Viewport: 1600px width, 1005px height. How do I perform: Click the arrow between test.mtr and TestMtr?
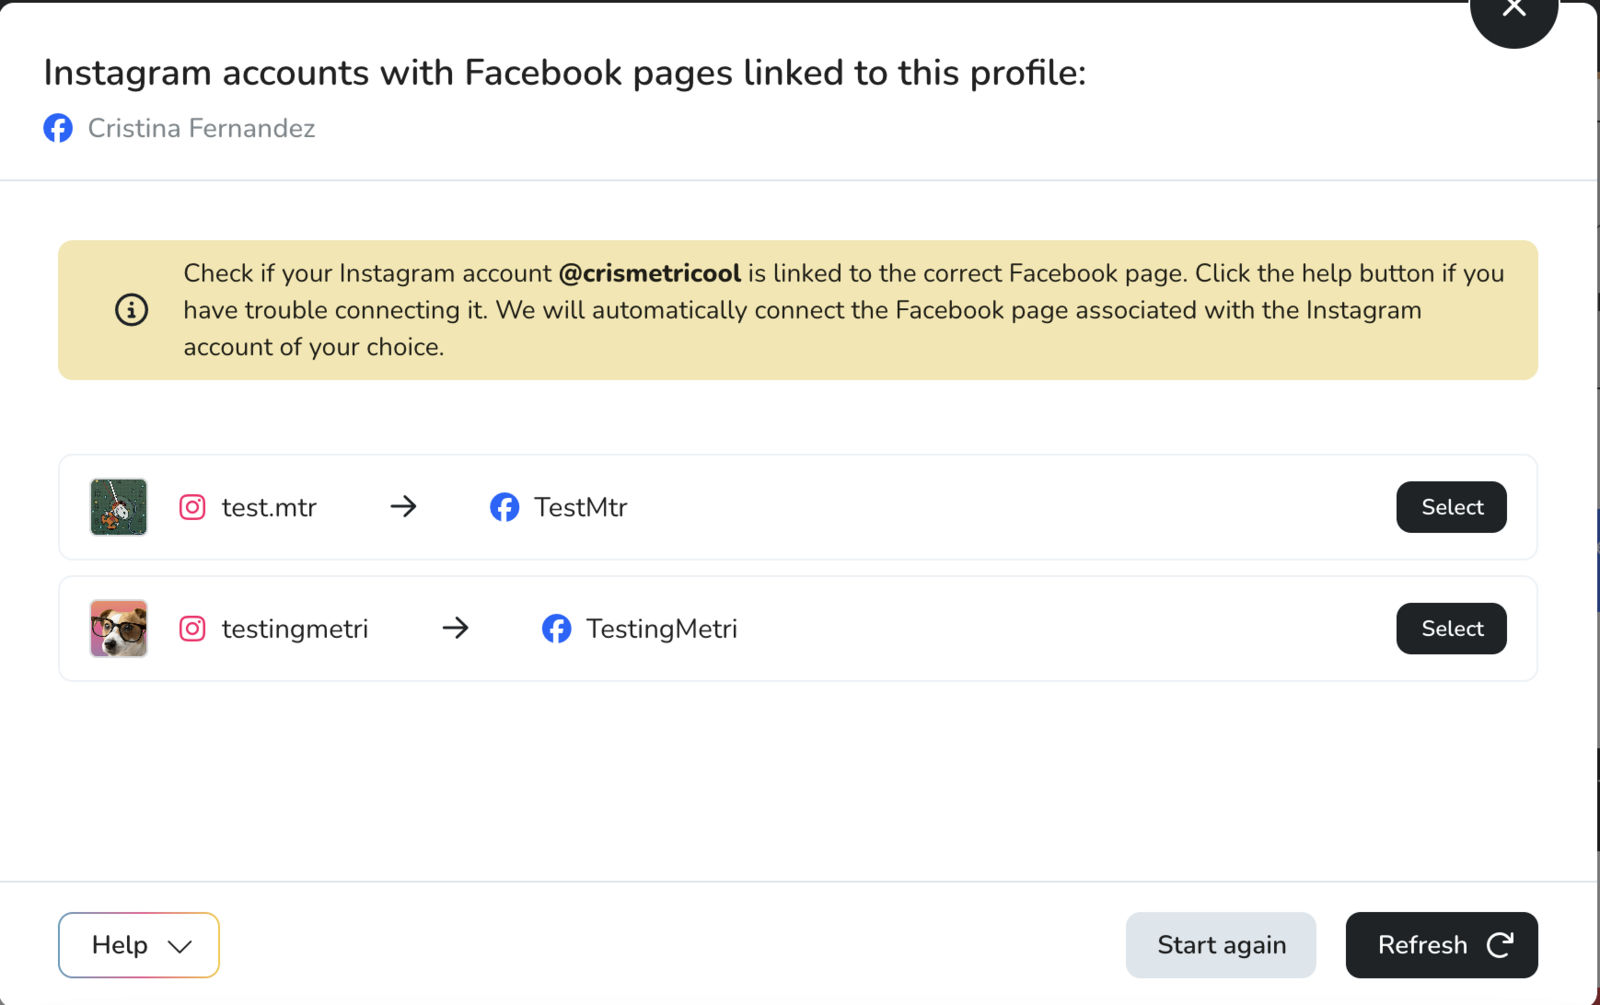[403, 507]
